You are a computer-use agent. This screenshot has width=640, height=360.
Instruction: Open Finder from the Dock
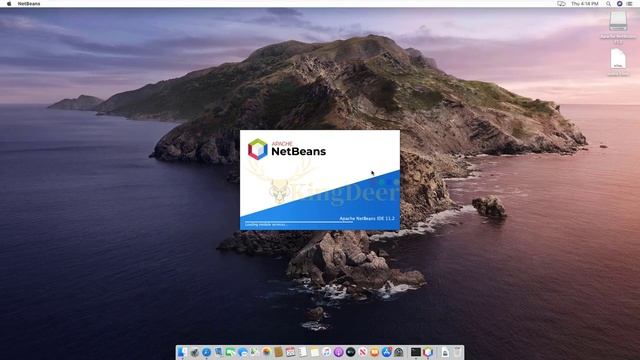182,352
